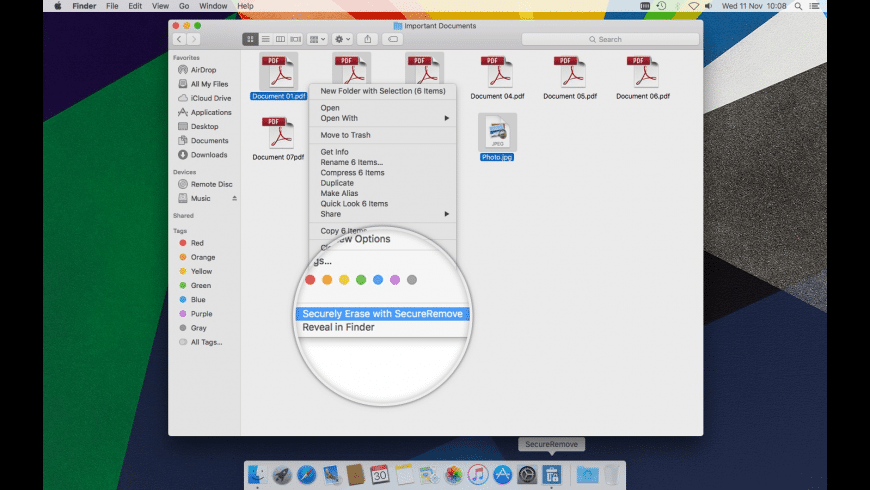Image resolution: width=870 pixels, height=490 pixels.
Task: Open Trash in the Dock
Action: [611, 474]
